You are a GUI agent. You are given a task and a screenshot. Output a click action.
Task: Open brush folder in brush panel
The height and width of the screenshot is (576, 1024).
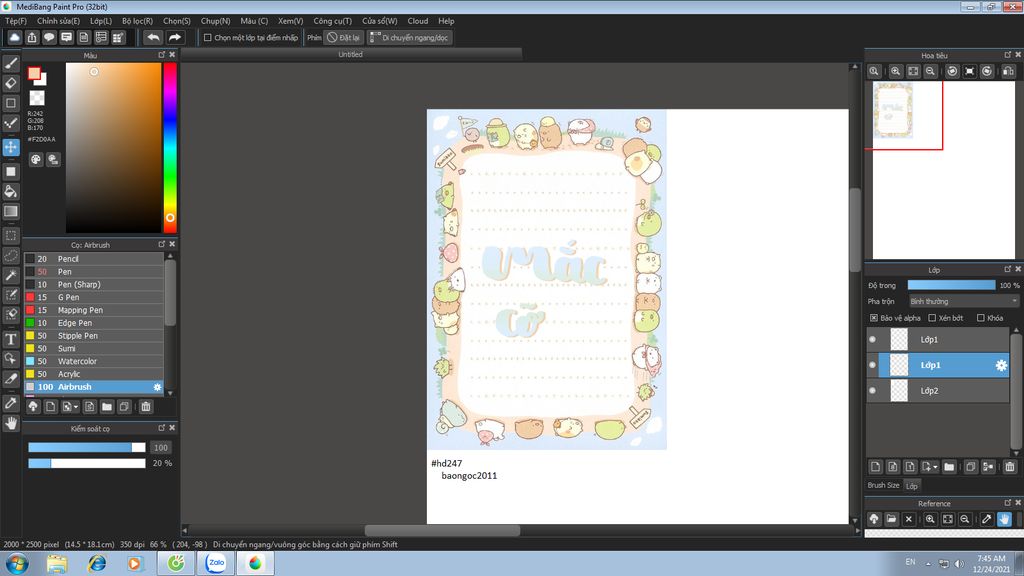107,406
